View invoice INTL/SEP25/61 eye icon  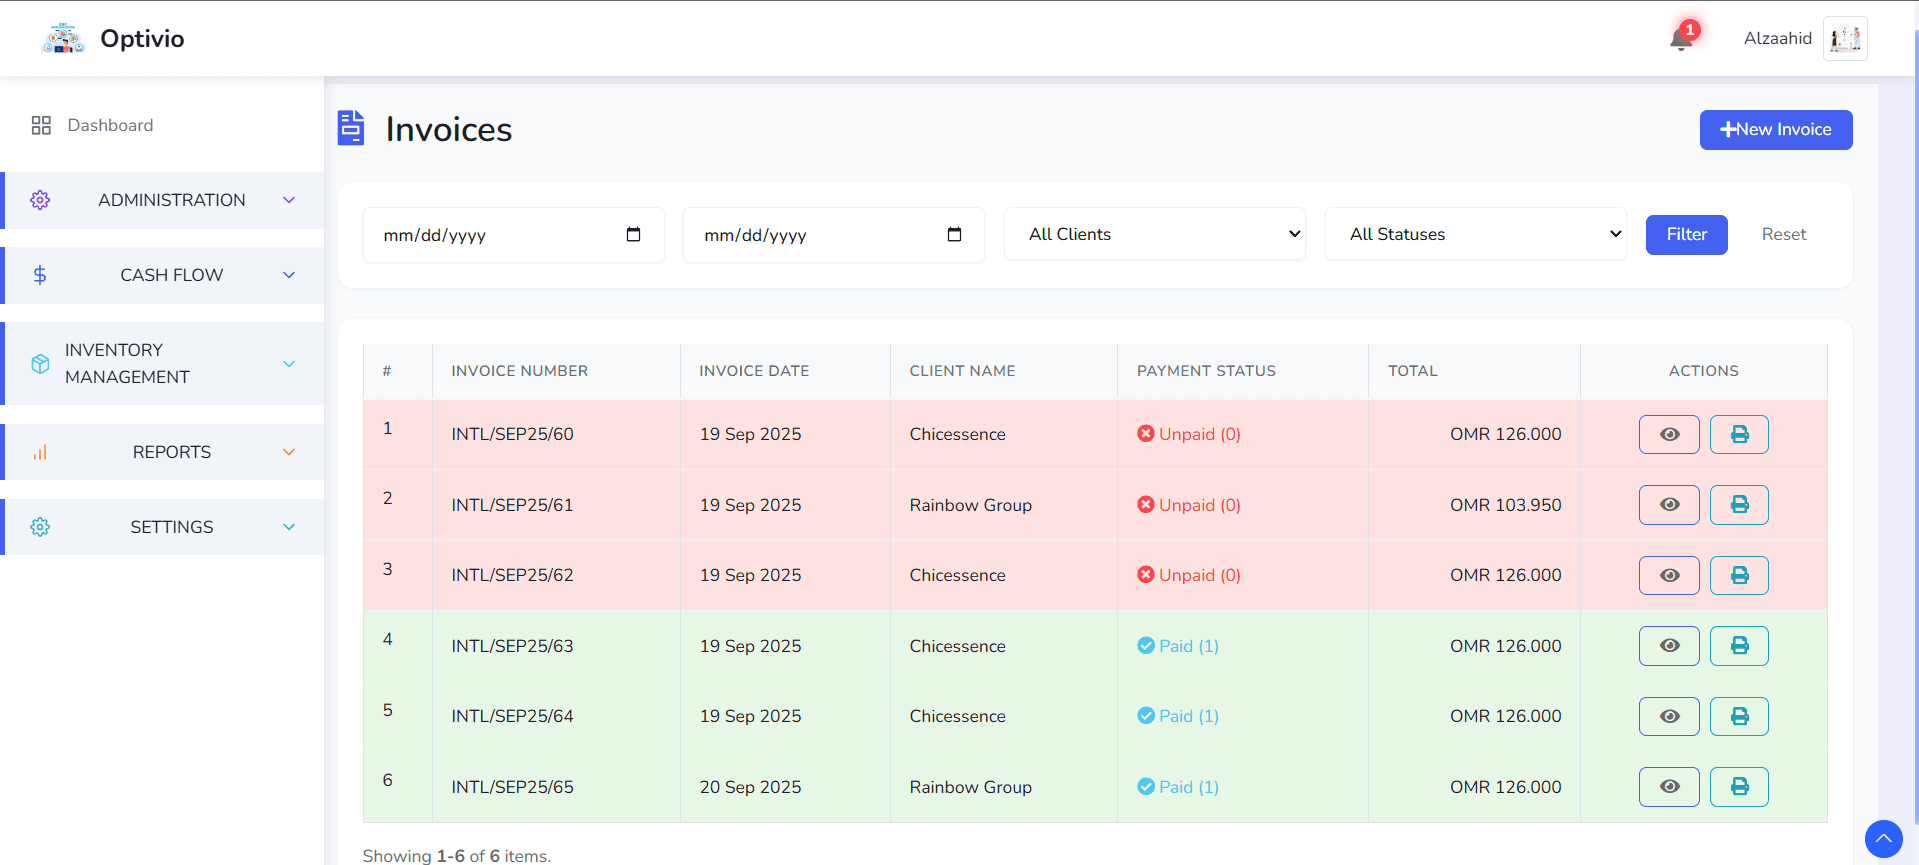(1669, 505)
